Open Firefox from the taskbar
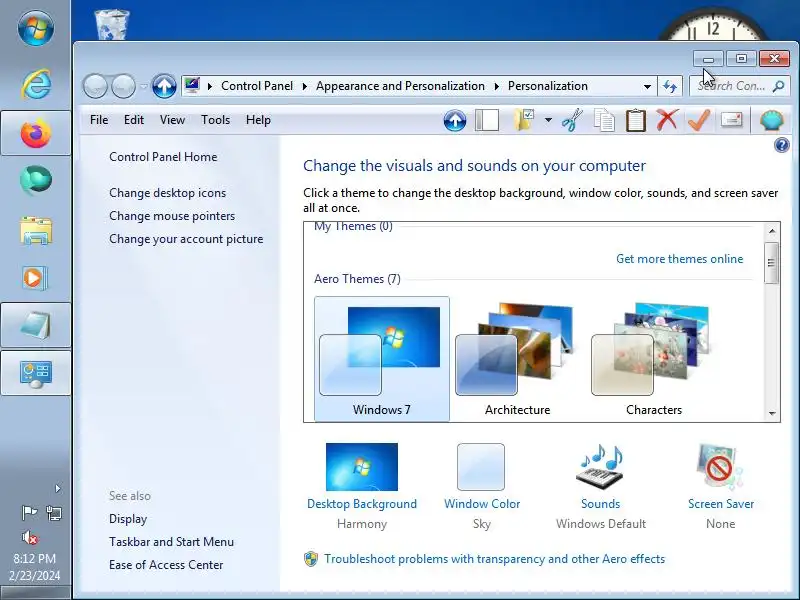The width and height of the screenshot is (800, 600). coord(36,134)
